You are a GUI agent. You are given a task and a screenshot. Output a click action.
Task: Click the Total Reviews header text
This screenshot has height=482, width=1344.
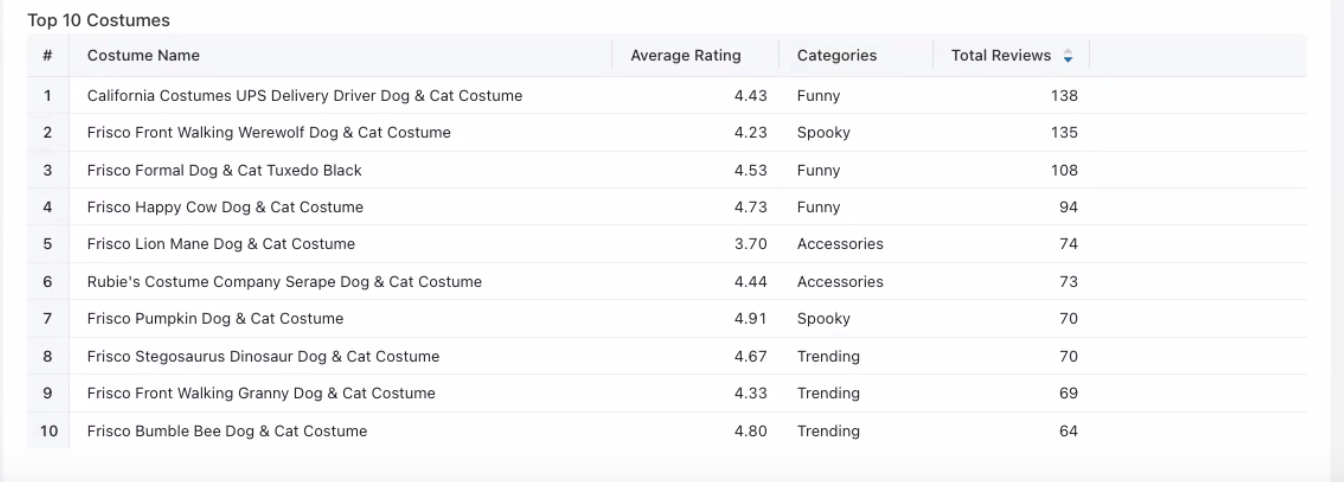tap(1000, 56)
